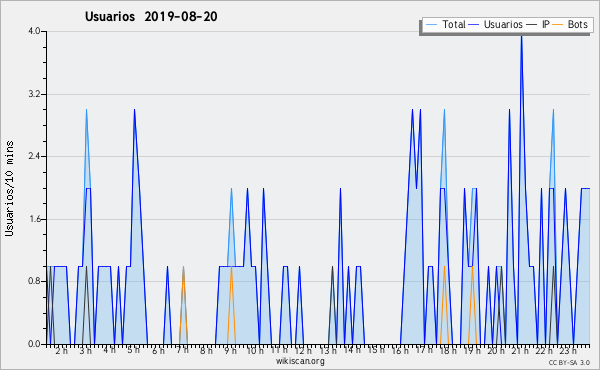Click the '20 h' x-axis label

pos(496,350)
